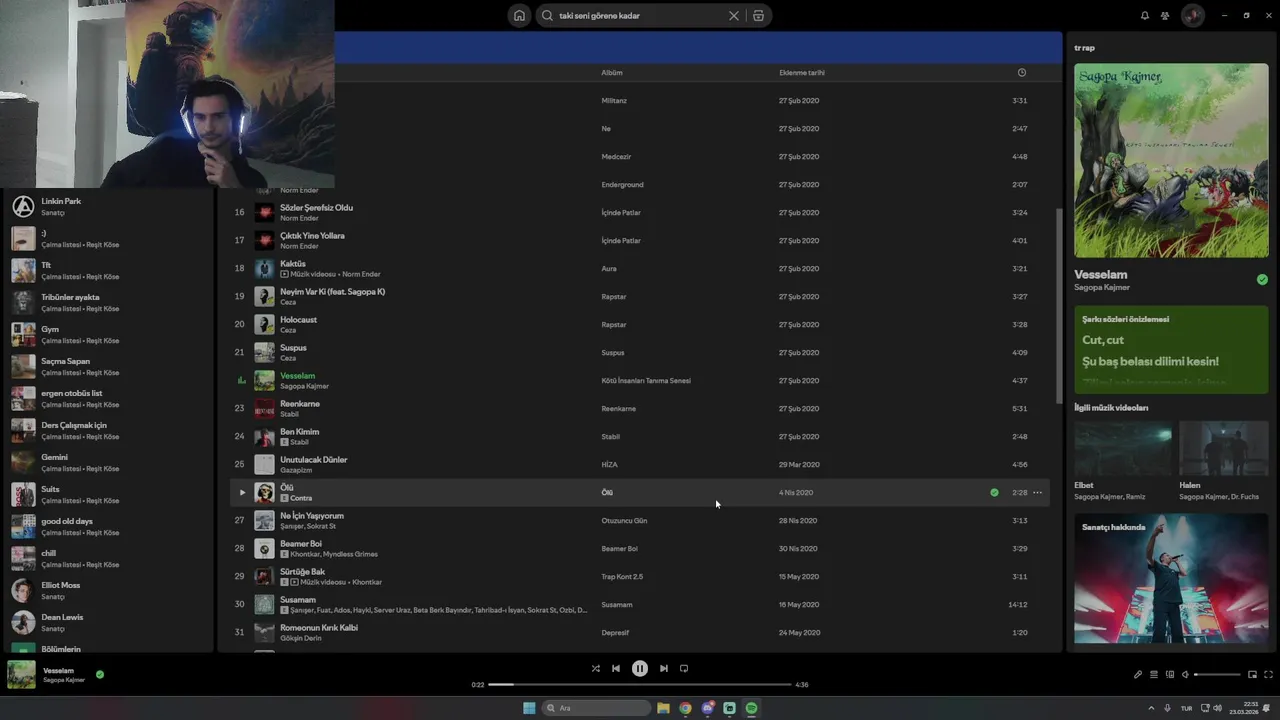Go to Spotify Home via house icon
This screenshot has height=720, width=1280.
(519, 16)
